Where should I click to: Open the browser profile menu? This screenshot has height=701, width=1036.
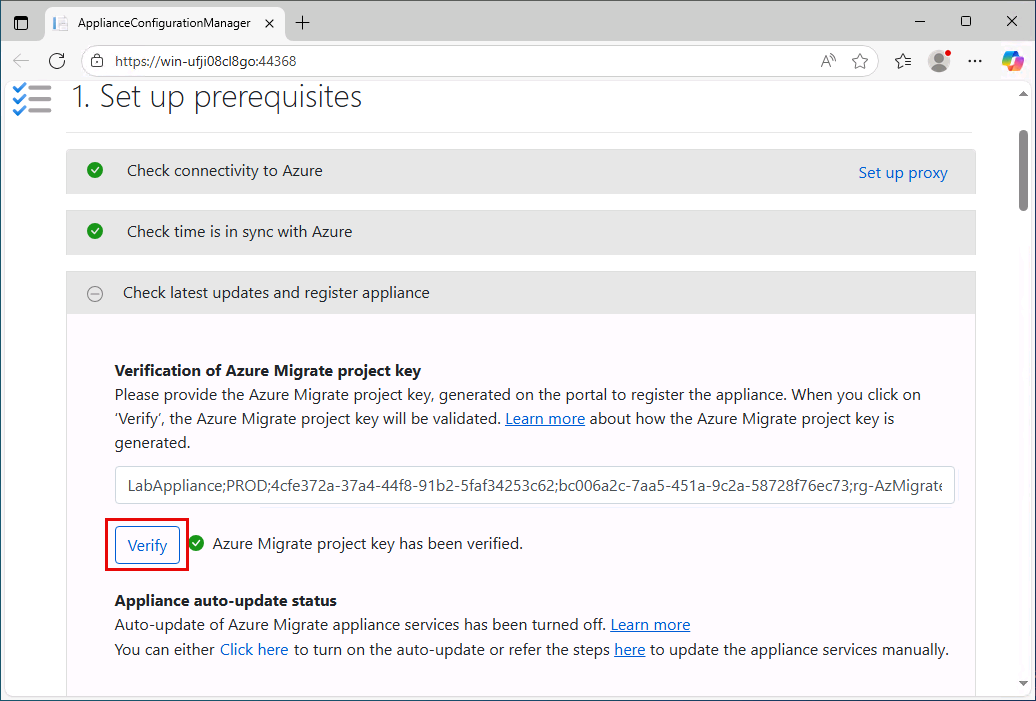click(939, 61)
